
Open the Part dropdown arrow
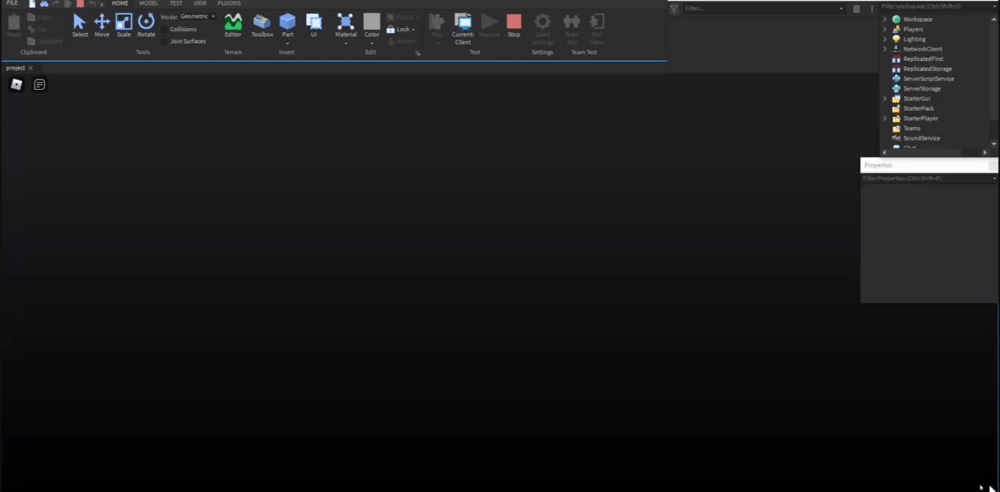pyautogui.click(x=288, y=43)
